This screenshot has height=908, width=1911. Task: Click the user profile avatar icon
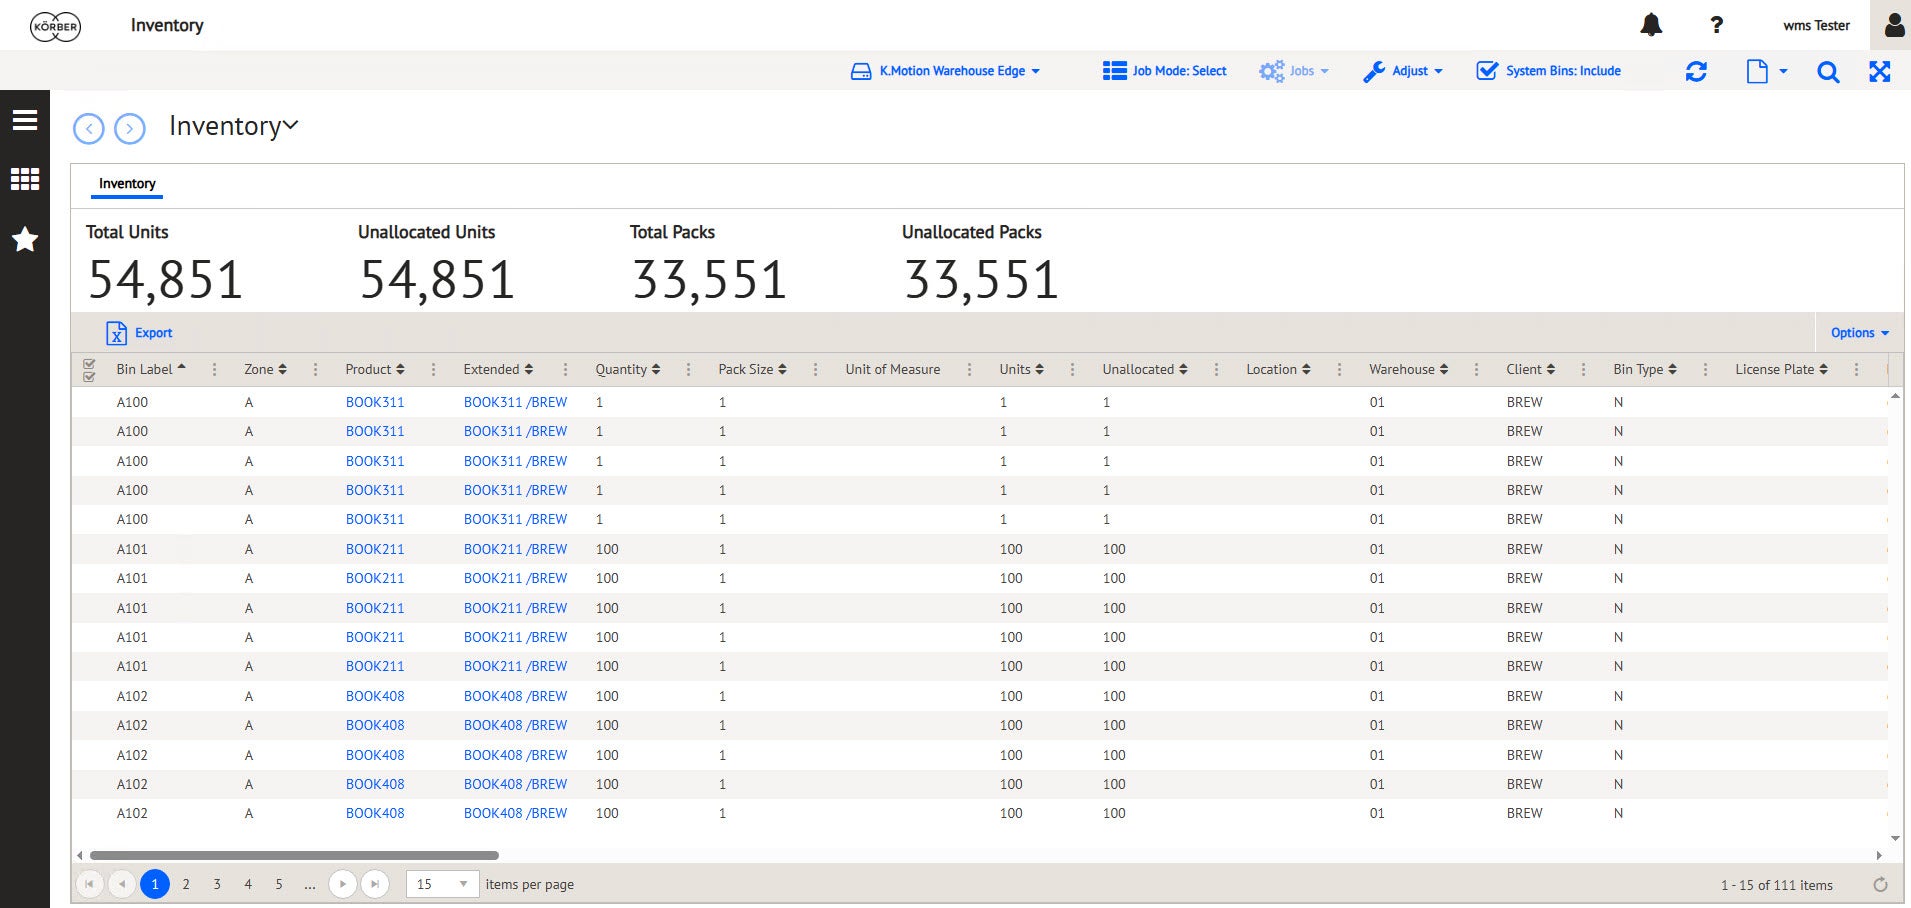point(1894,25)
